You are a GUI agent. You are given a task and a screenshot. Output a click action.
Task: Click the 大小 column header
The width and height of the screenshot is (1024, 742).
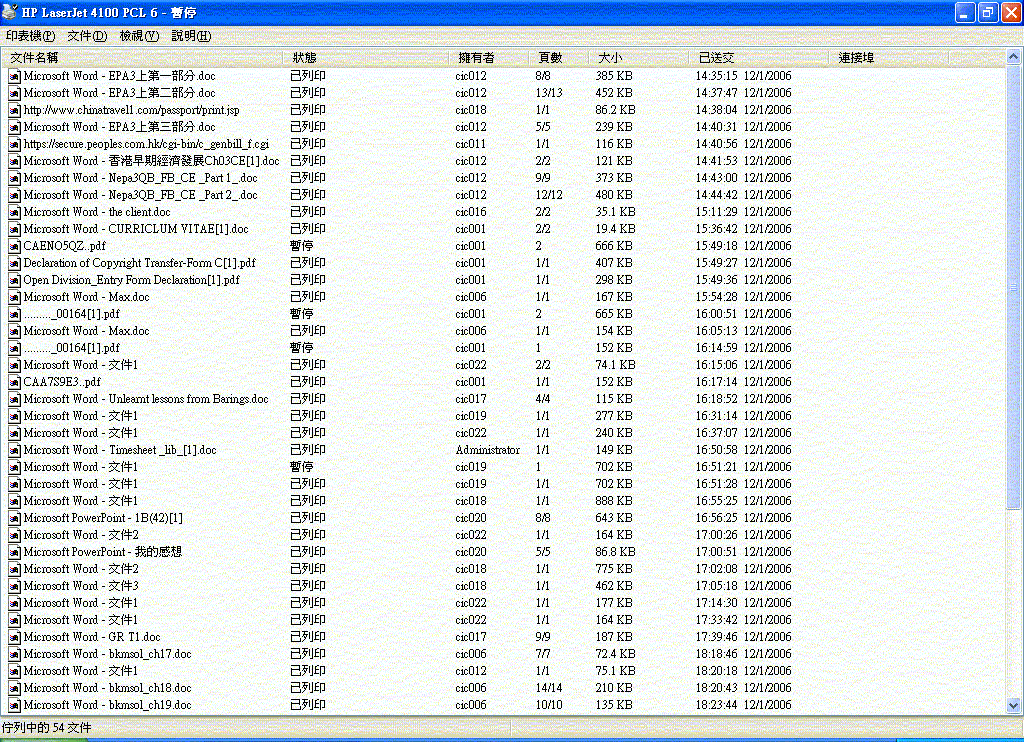coord(639,57)
